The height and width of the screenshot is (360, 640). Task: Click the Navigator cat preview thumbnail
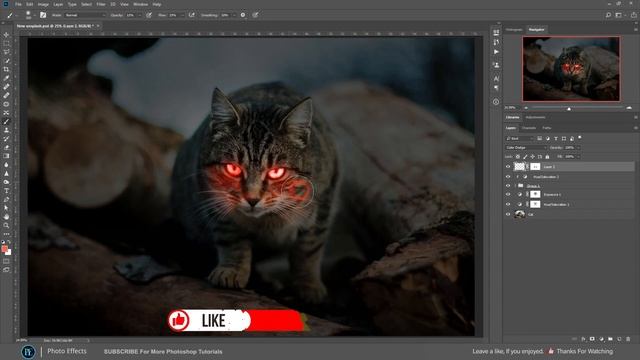point(571,69)
